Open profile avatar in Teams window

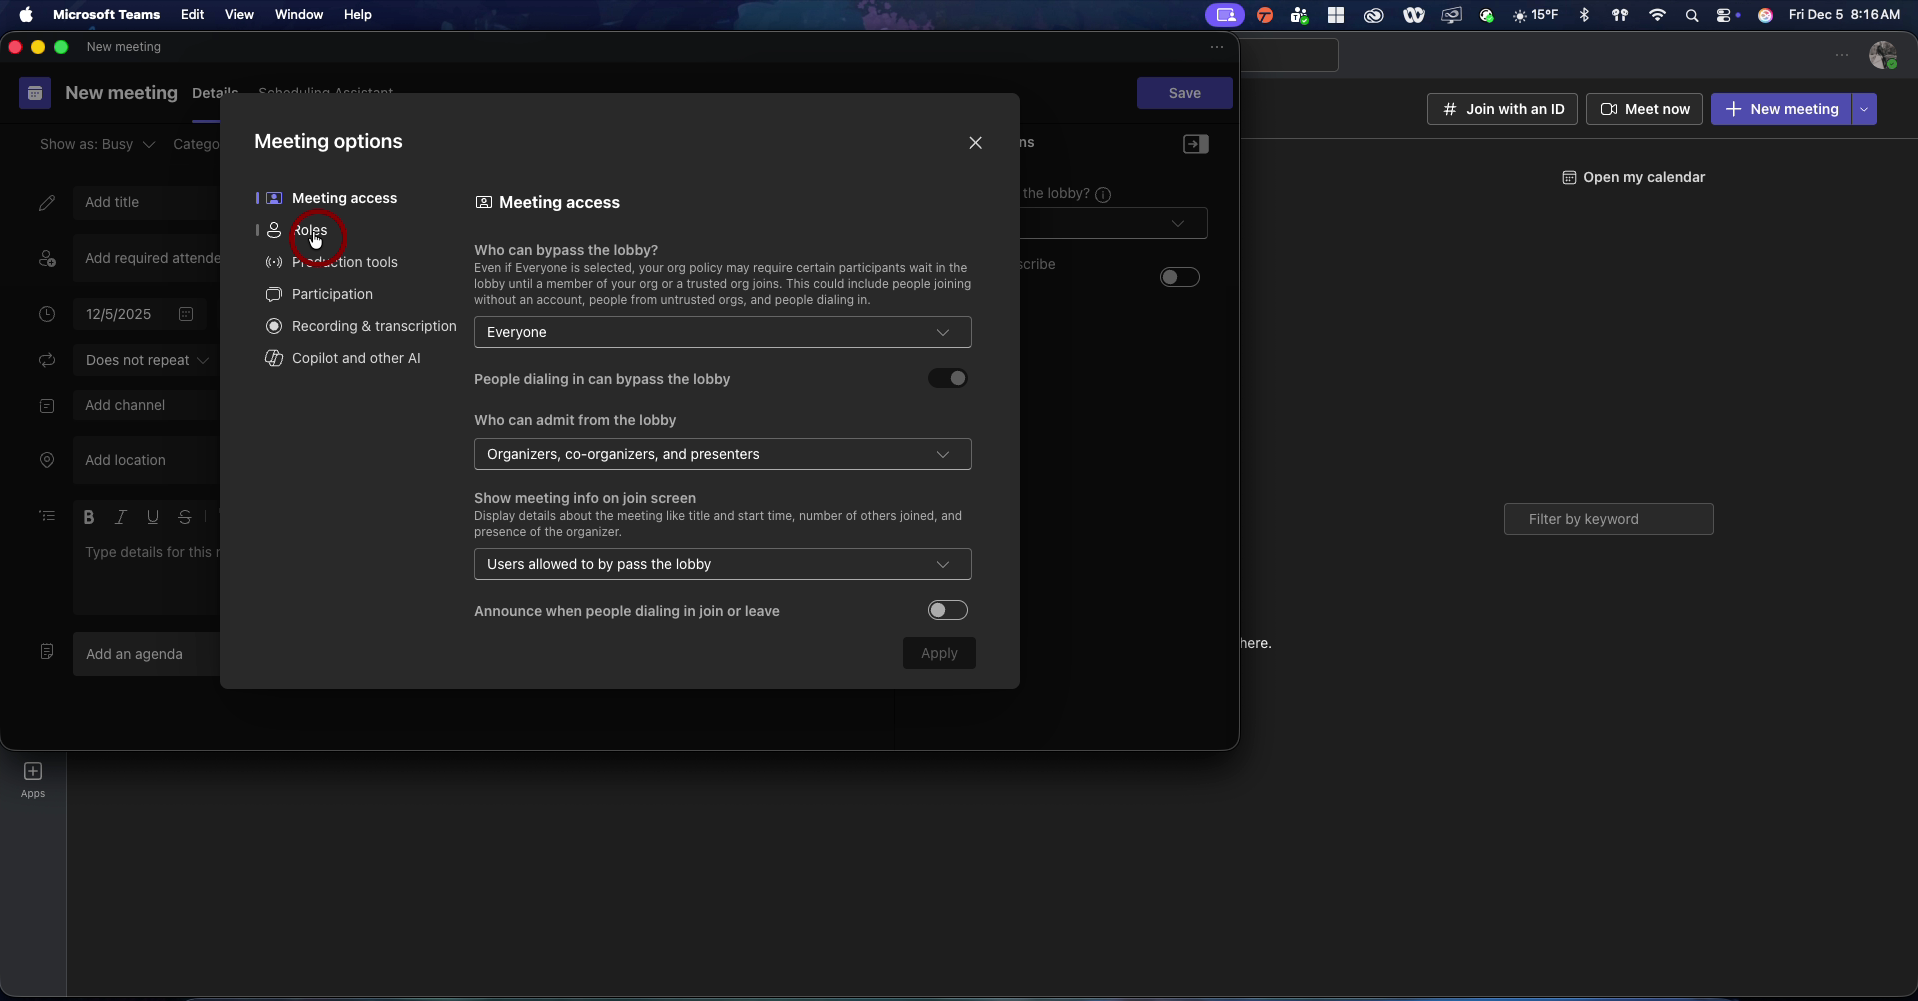pos(1883,55)
